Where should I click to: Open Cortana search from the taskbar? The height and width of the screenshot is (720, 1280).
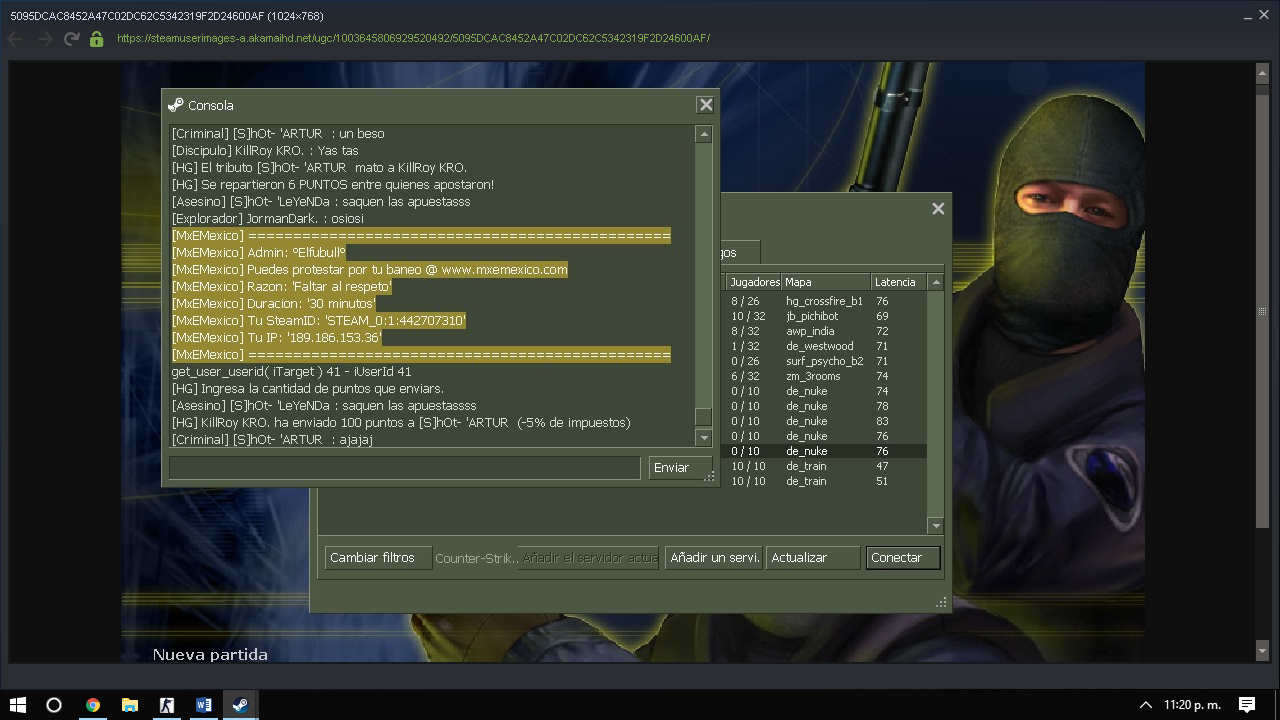pyautogui.click(x=54, y=704)
